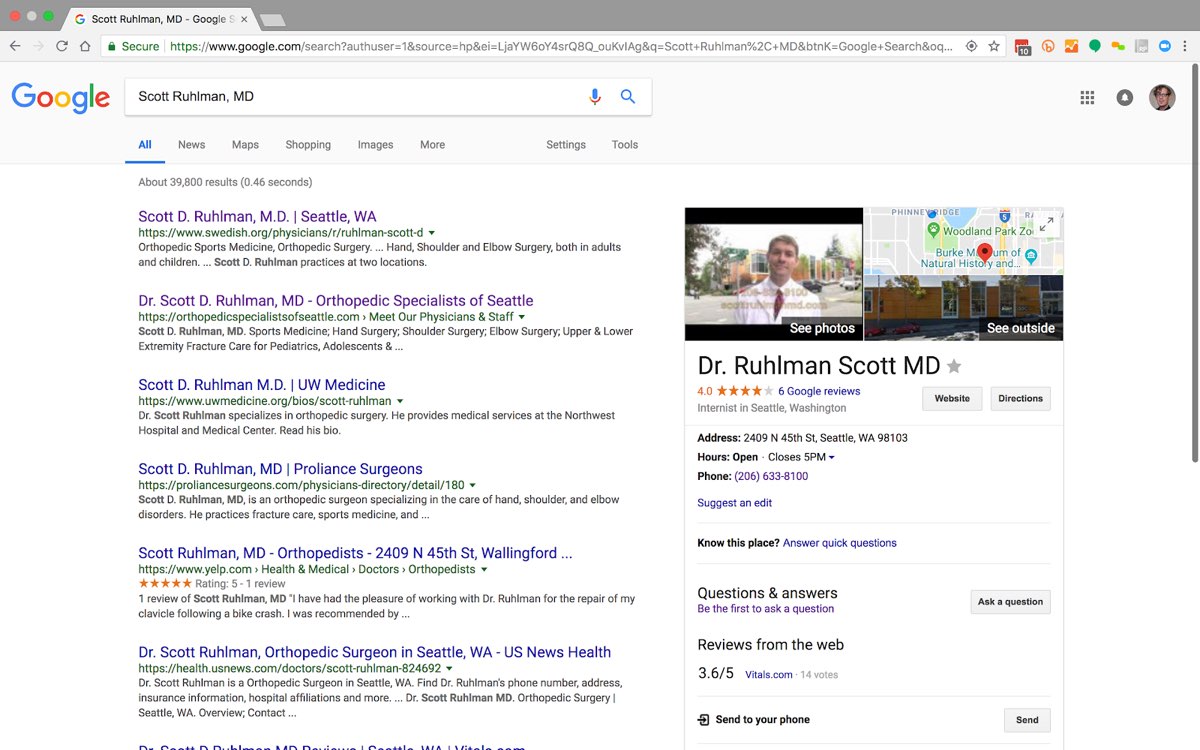This screenshot has width=1200, height=750.
Task: Go to browser home page
Action: (x=85, y=46)
